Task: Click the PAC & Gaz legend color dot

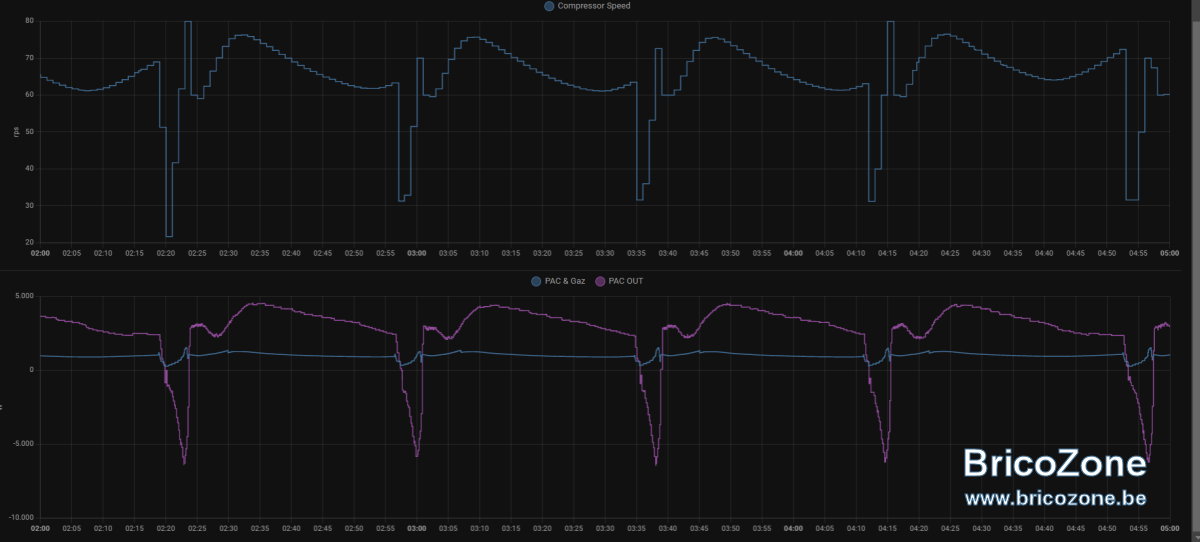Action: (x=536, y=282)
